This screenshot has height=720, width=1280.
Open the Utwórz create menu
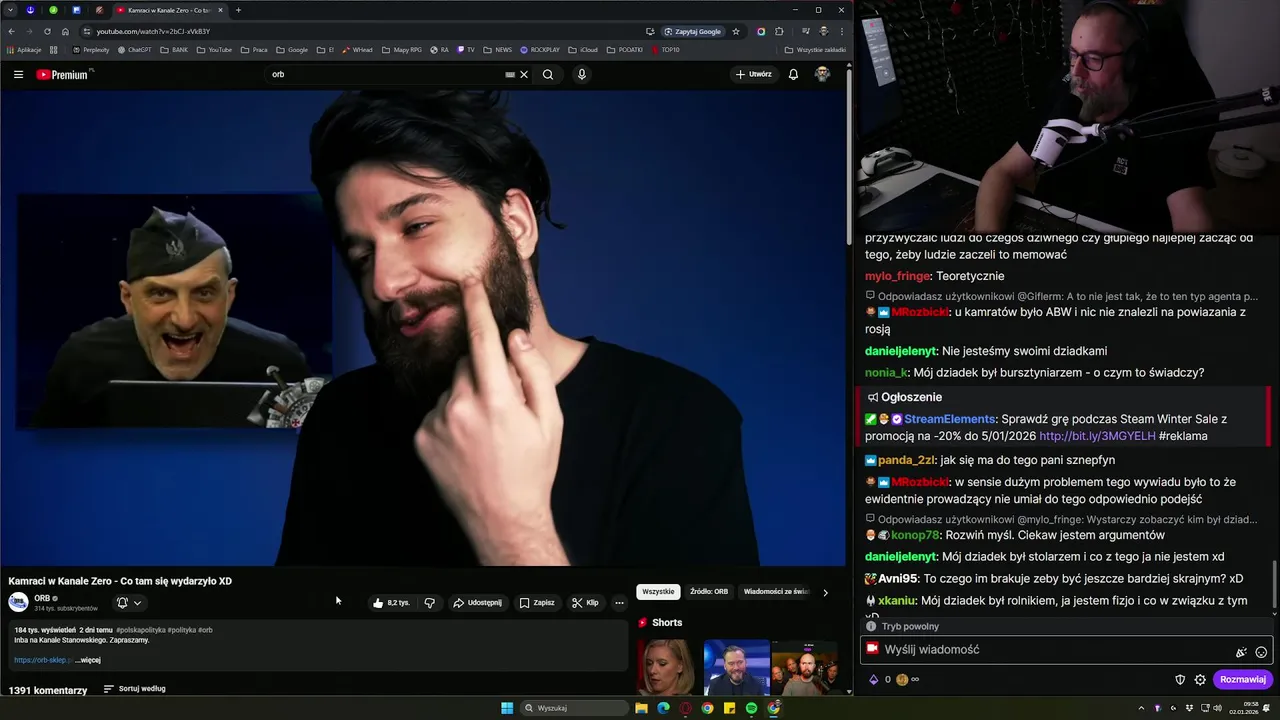(754, 74)
